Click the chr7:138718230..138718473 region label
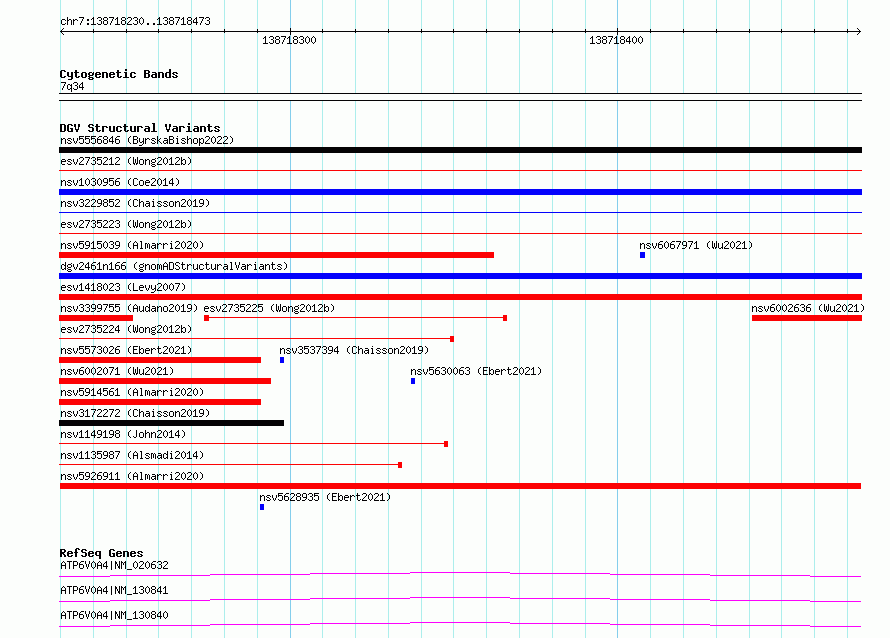Image resolution: width=890 pixels, height=638 pixels. (135, 21)
